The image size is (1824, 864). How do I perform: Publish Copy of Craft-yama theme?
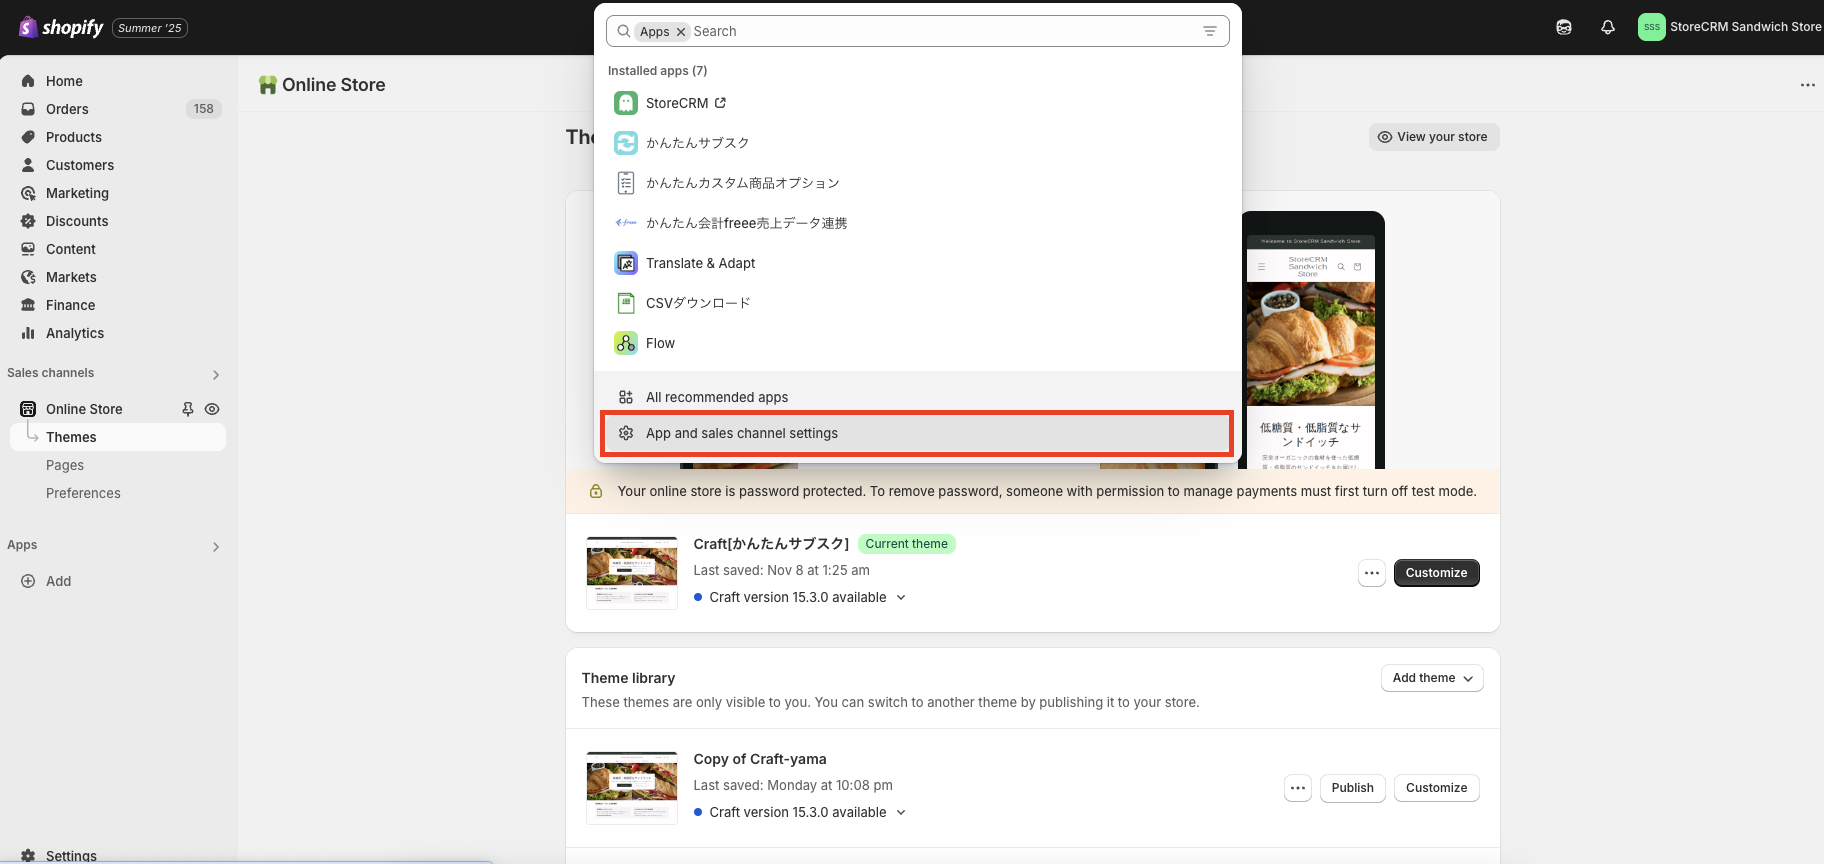[1352, 788]
